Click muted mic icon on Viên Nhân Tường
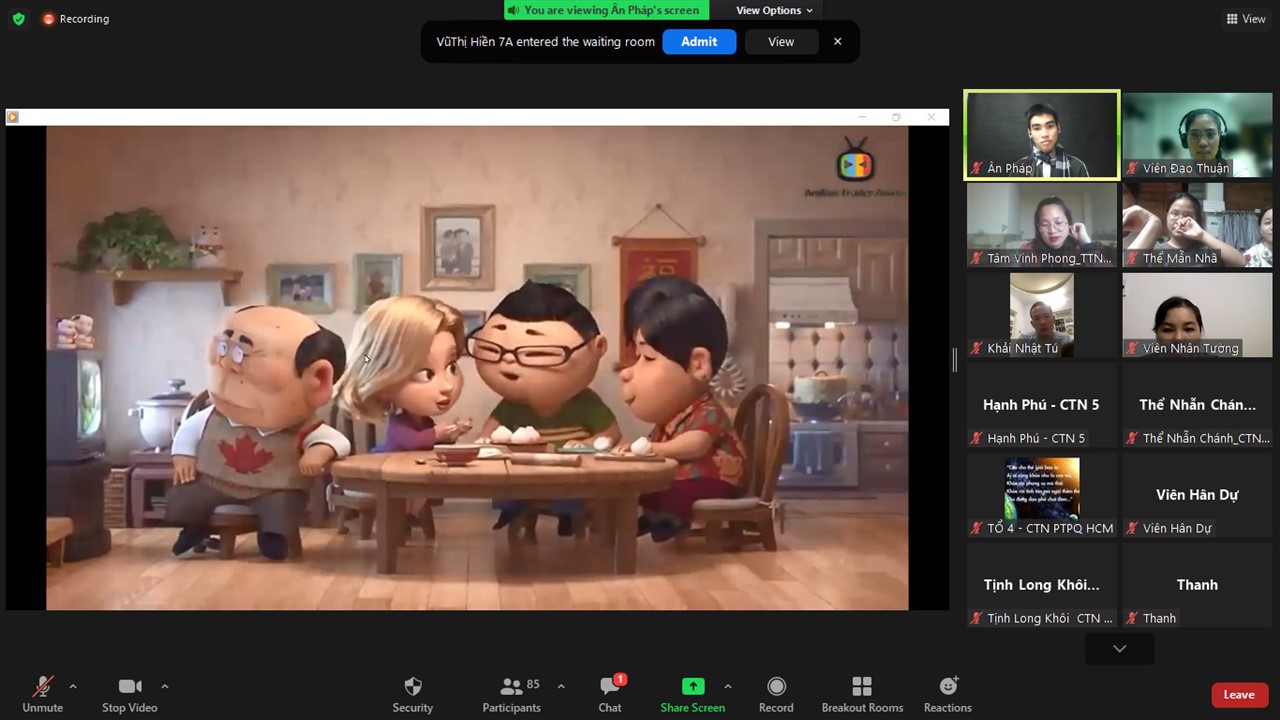This screenshot has height=720, width=1280. 1133,348
